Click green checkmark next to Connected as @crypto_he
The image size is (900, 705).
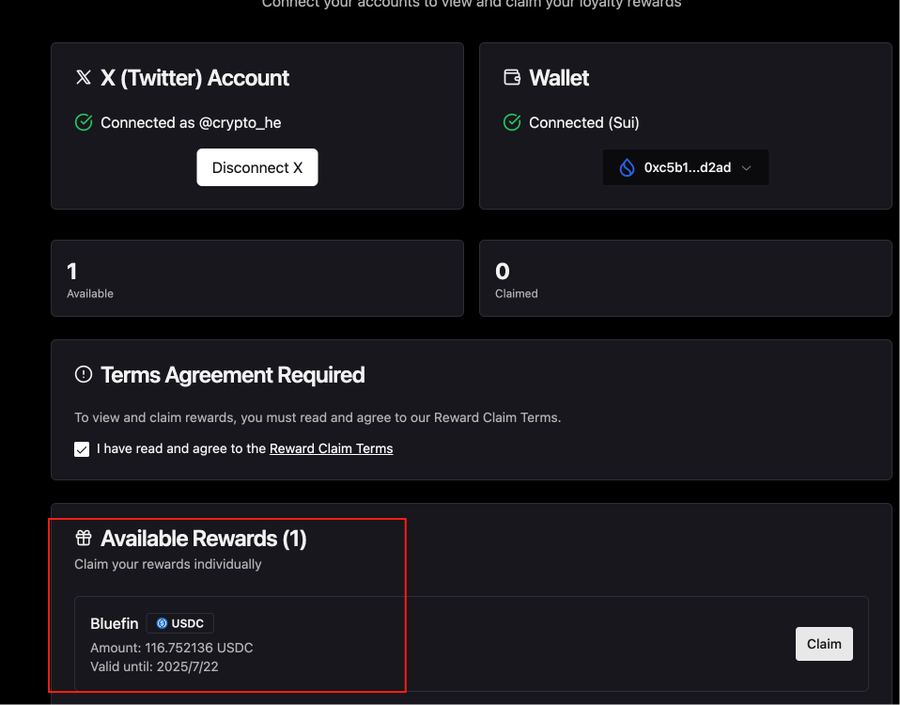tap(84, 122)
